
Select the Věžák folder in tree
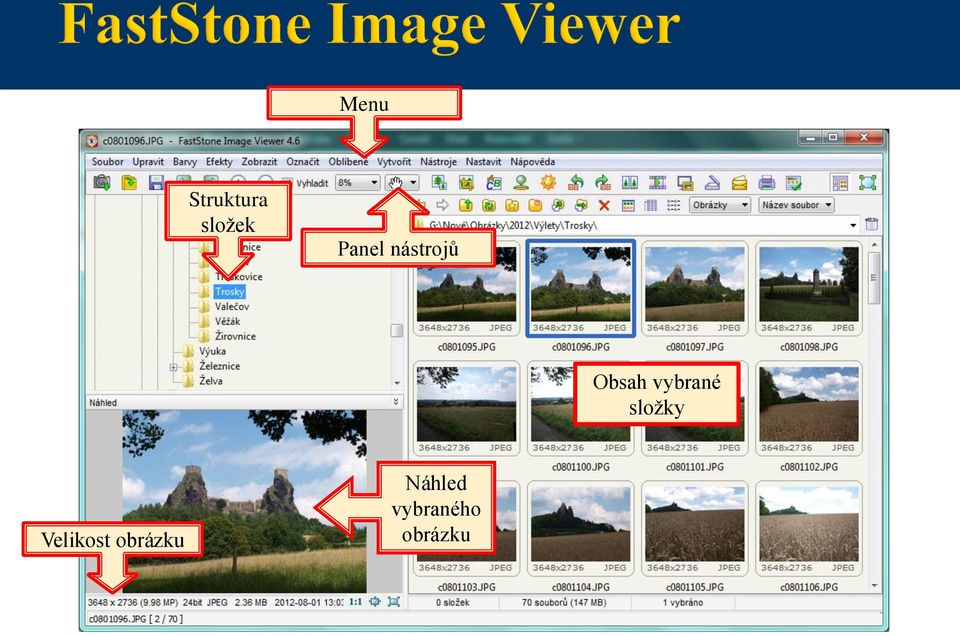227,321
